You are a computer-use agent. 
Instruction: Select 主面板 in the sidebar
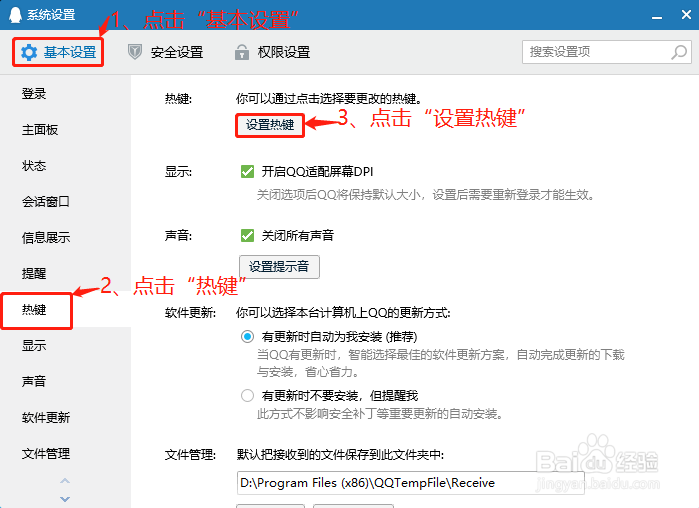(40, 130)
